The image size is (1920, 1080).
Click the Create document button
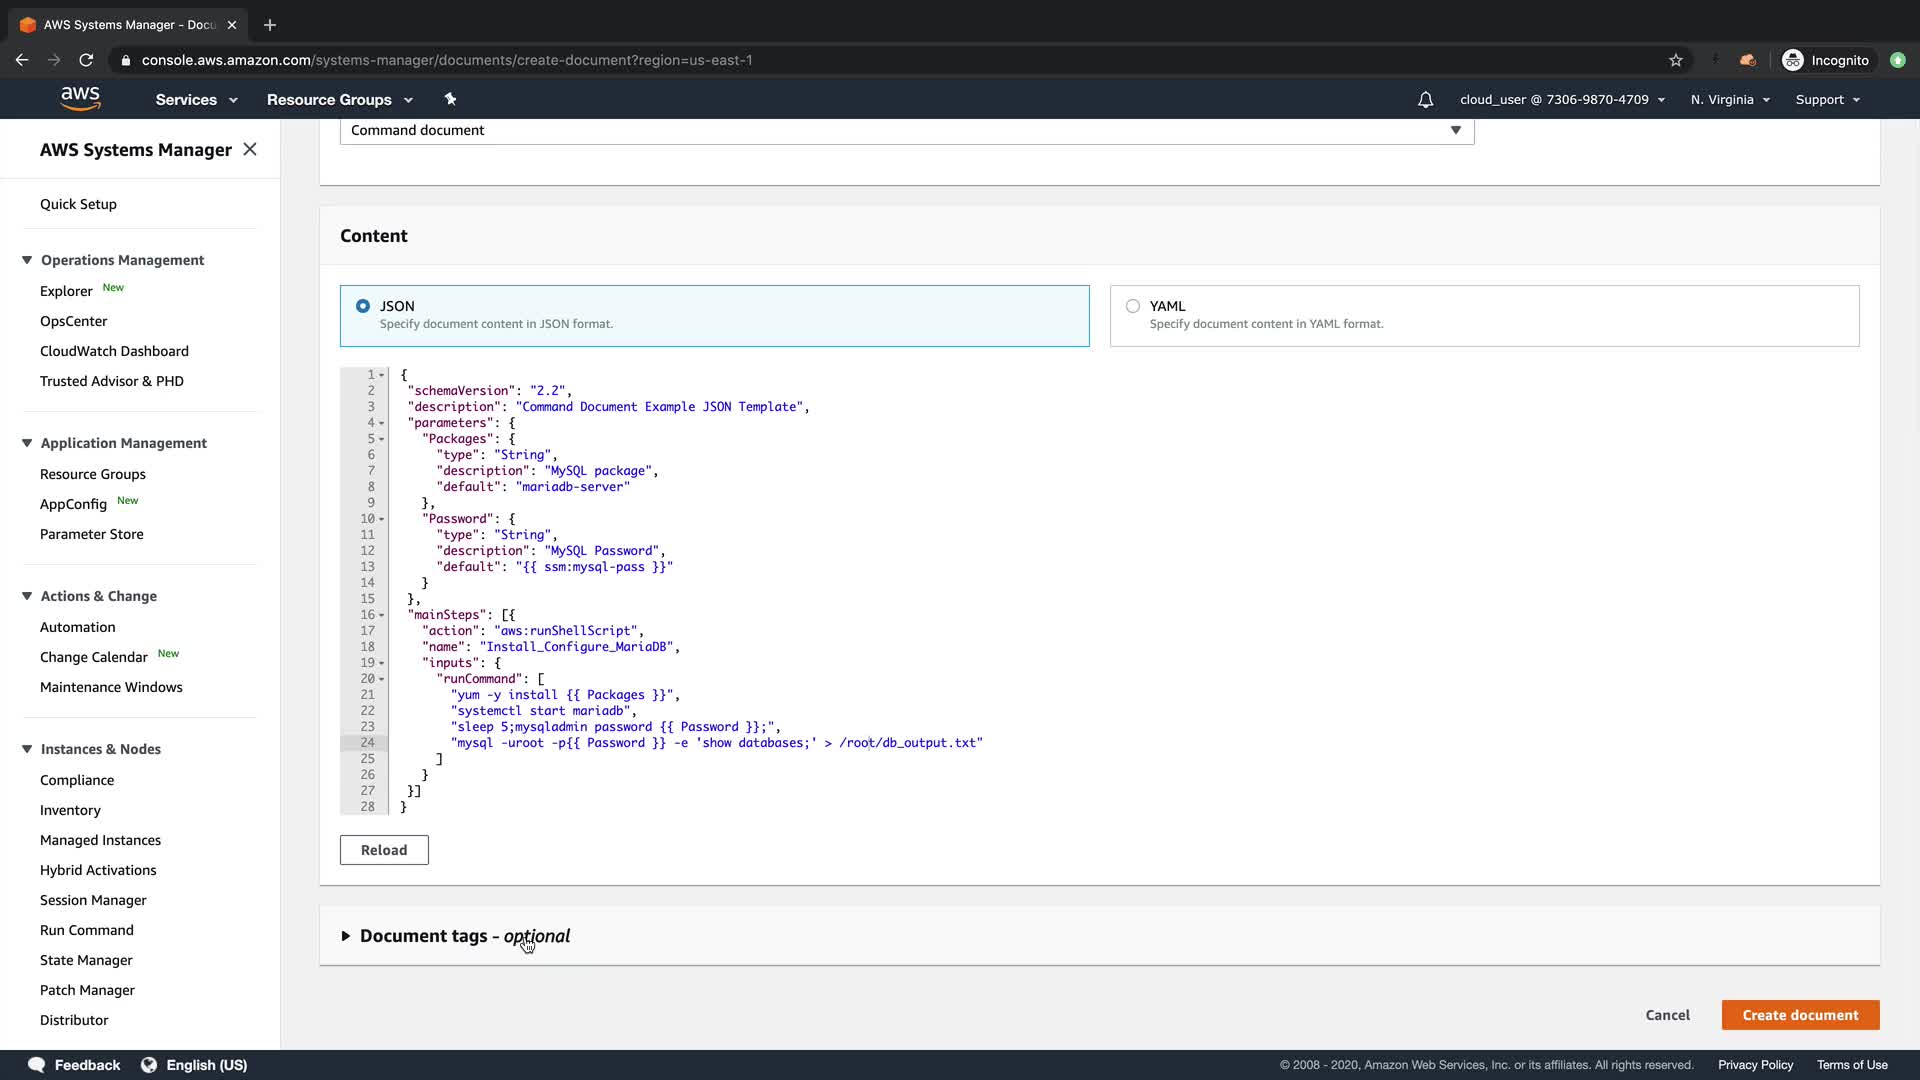click(x=1800, y=1015)
